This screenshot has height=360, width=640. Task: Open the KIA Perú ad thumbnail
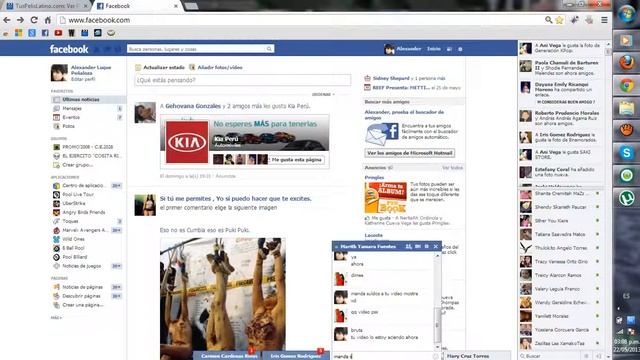[x=187, y=142]
